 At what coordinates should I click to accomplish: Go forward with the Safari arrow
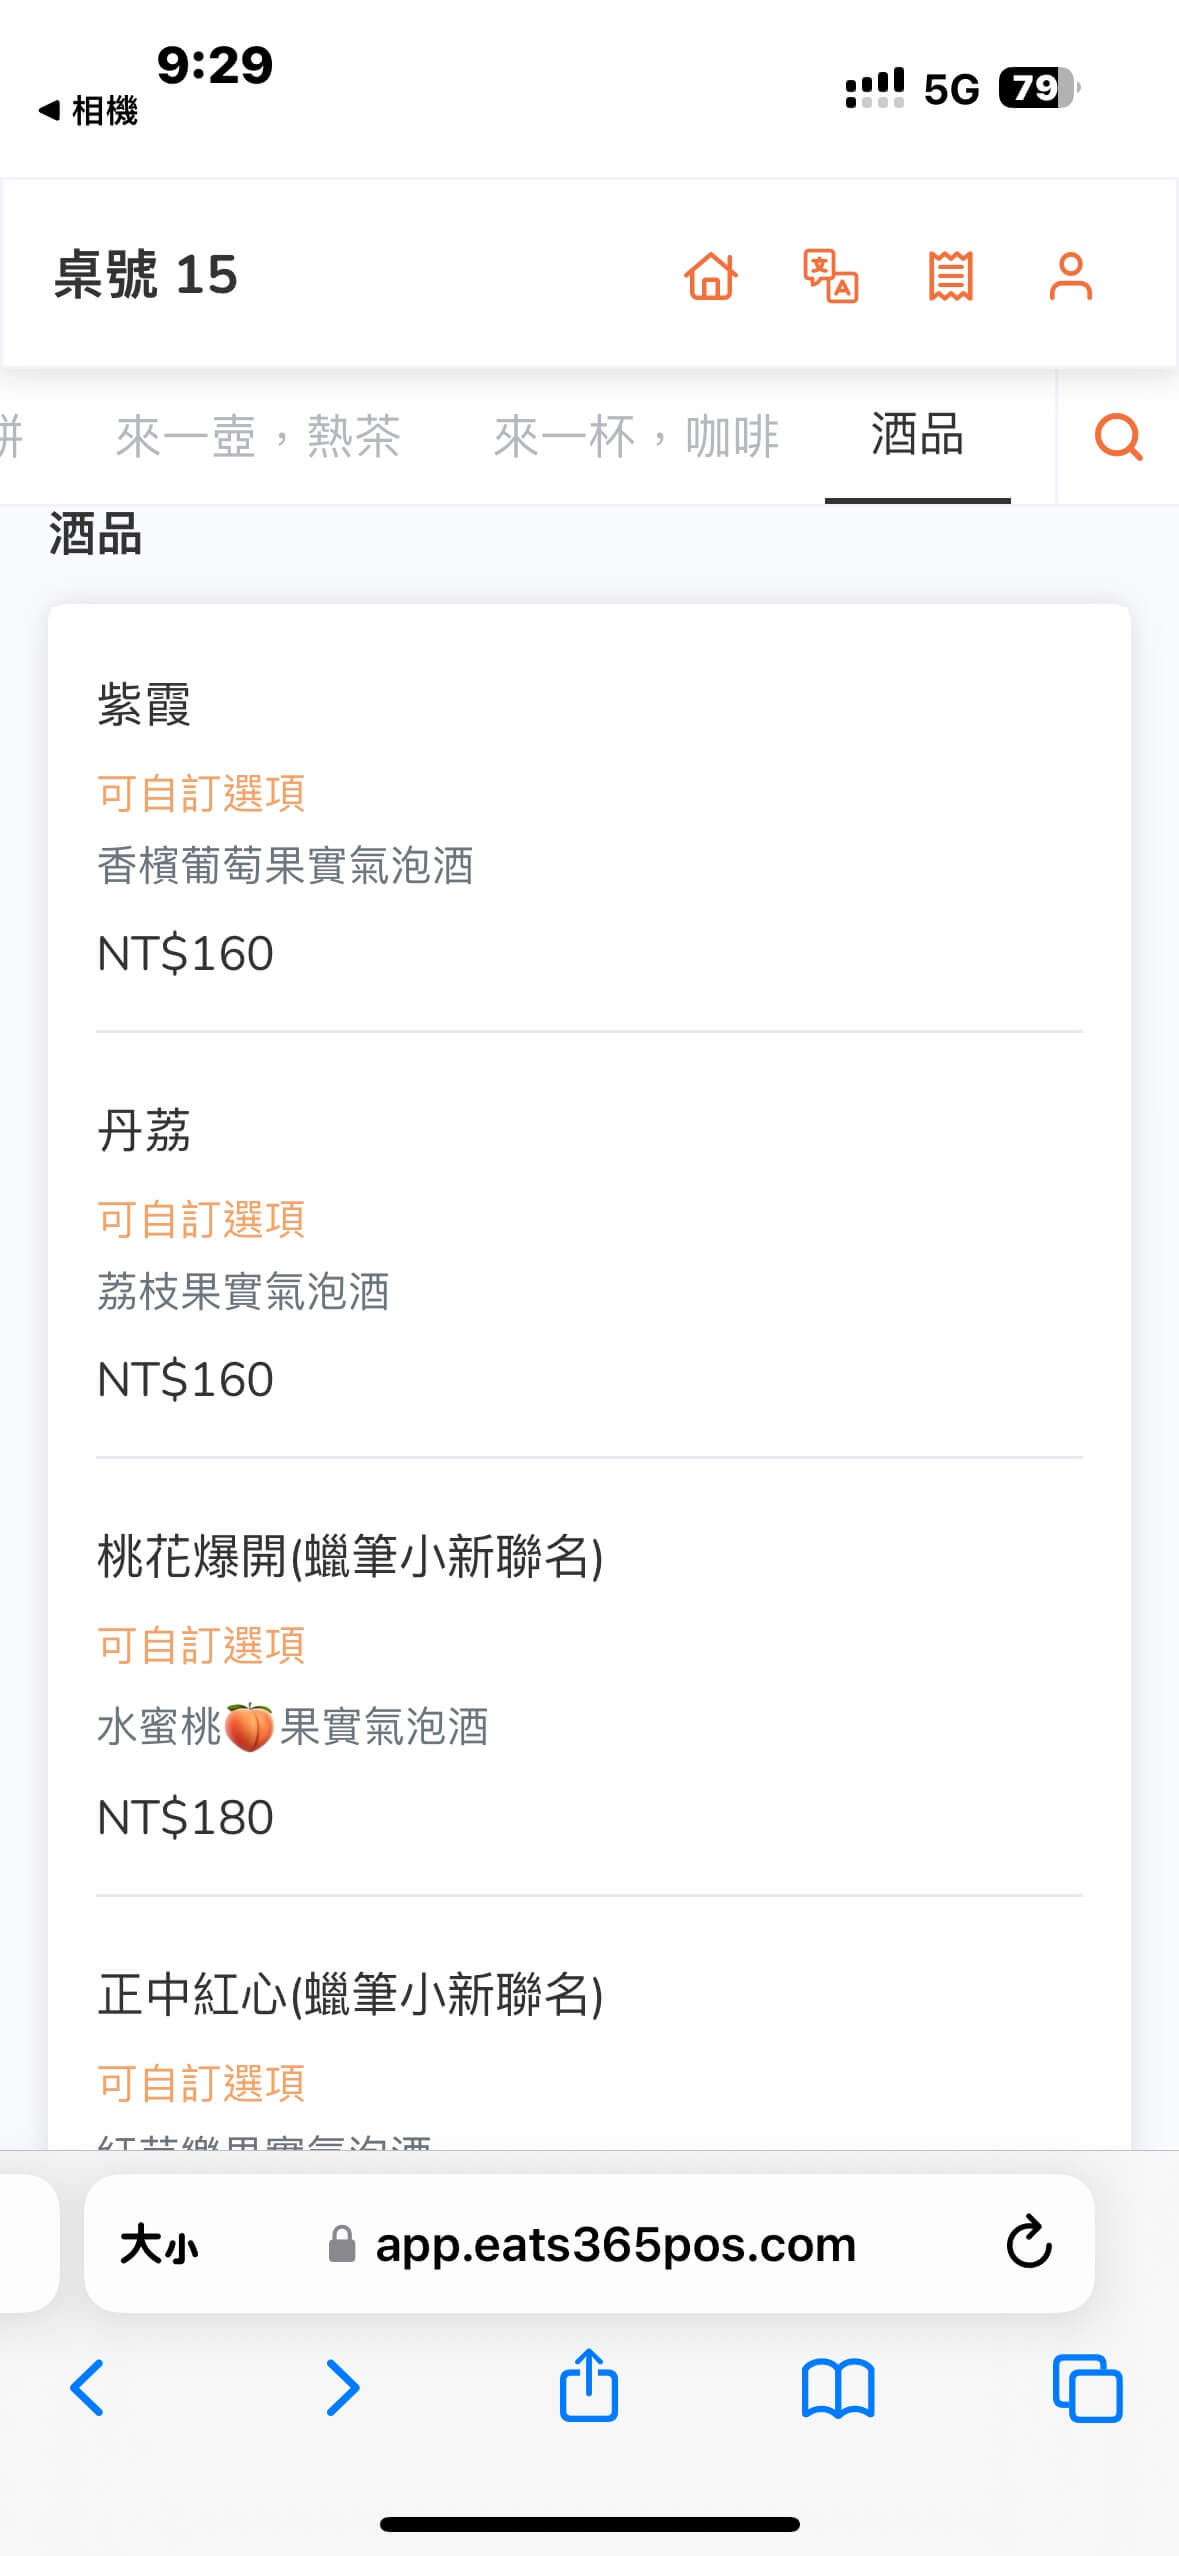click(x=342, y=2388)
